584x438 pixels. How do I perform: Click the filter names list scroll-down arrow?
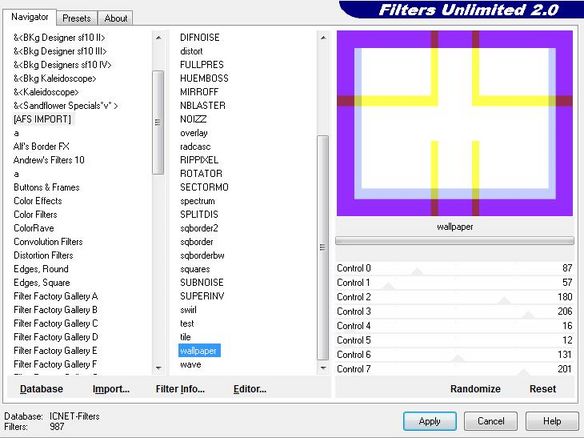[x=323, y=368]
